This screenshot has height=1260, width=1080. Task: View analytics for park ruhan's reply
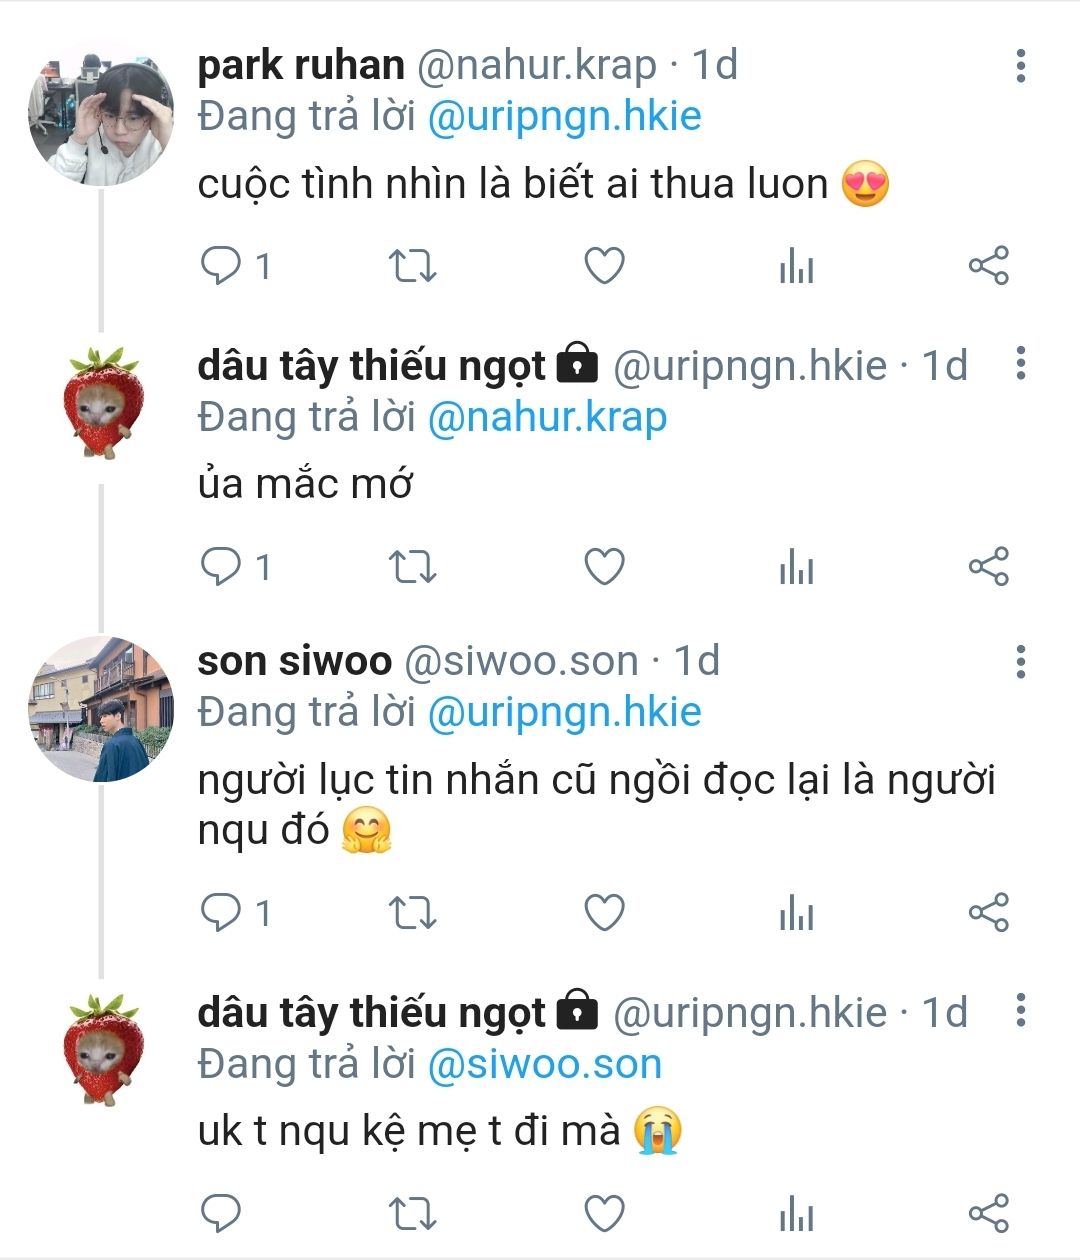tap(796, 266)
